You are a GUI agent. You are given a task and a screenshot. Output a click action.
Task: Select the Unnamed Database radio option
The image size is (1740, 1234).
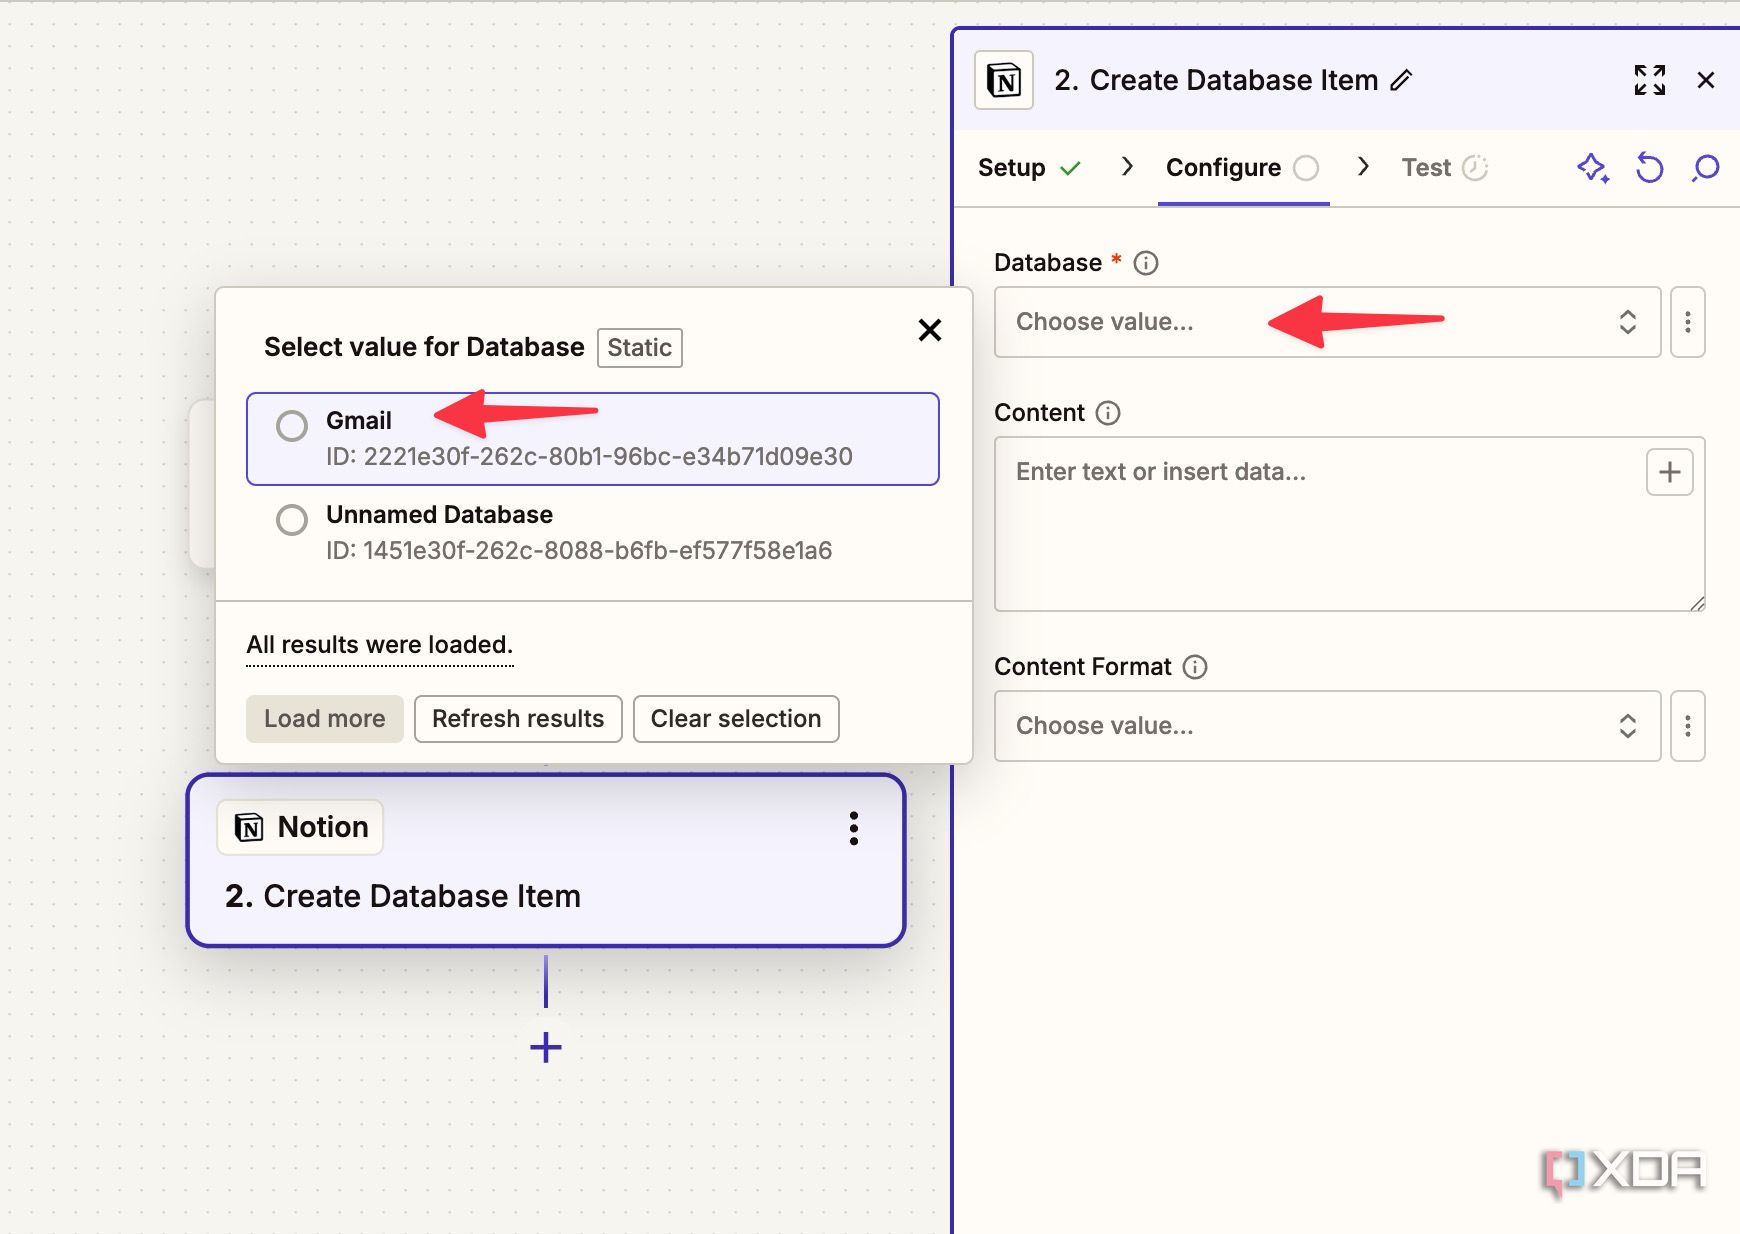click(x=292, y=520)
